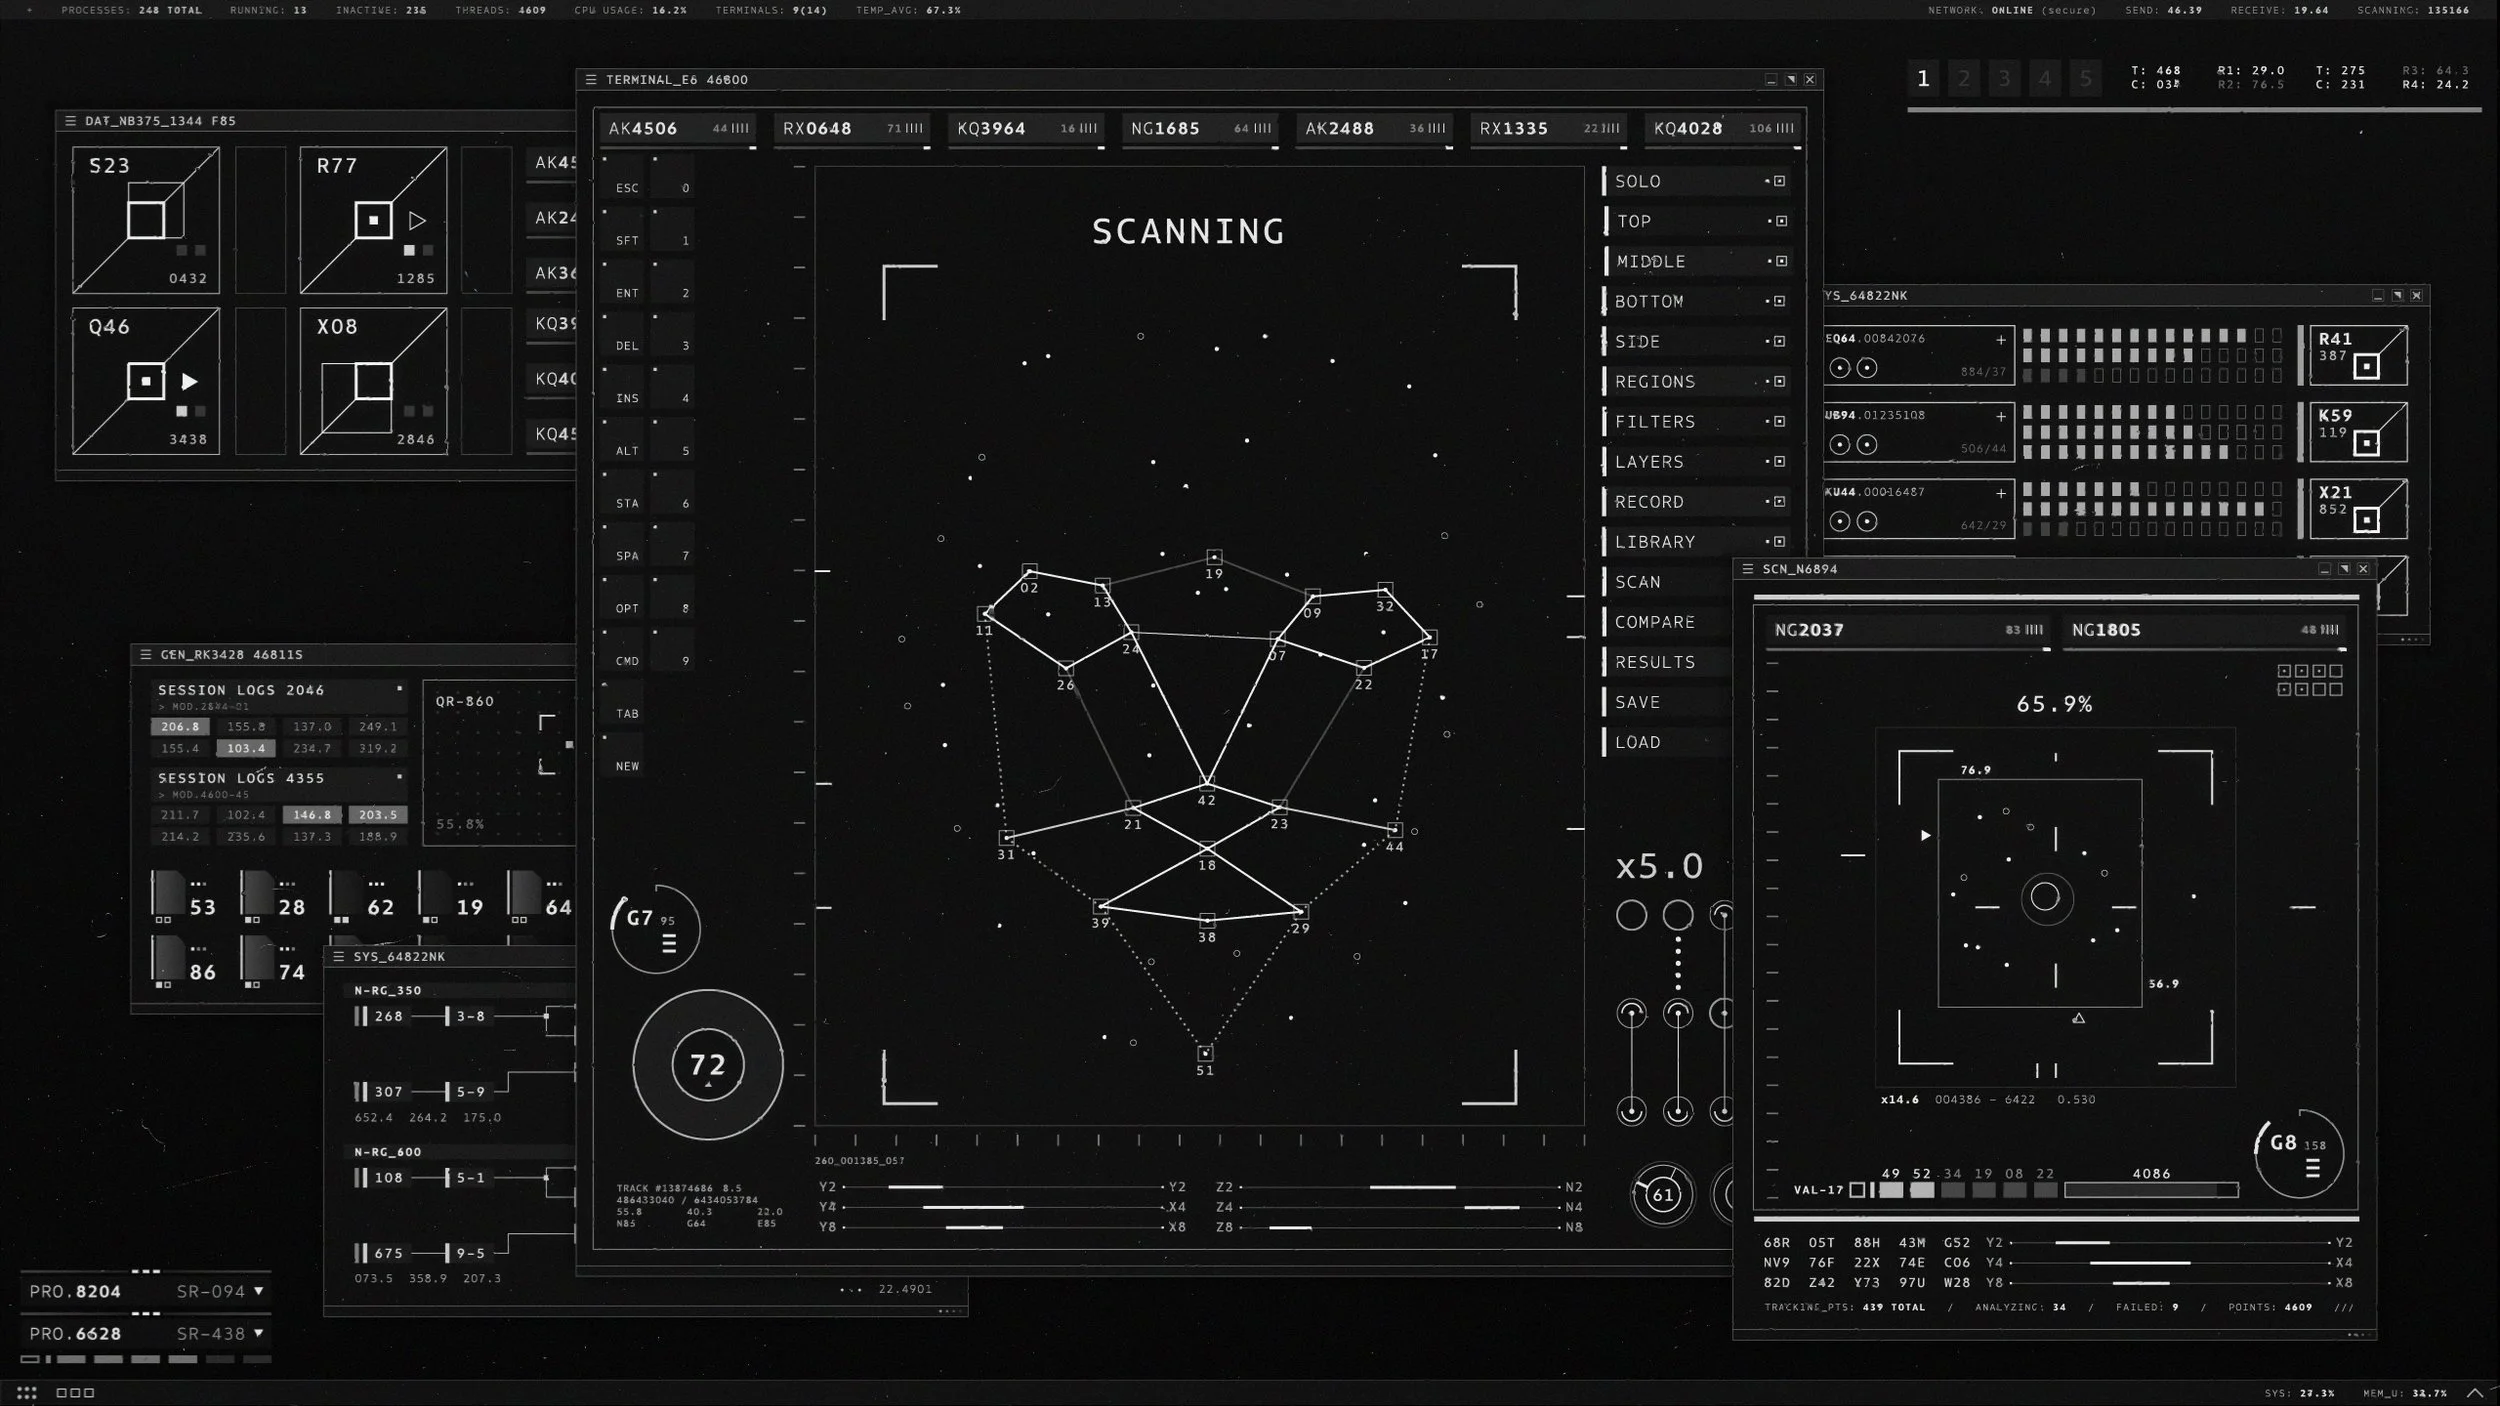Click the COMPARE menu button
Screen dimensions: 2500x1406
pos(1655,622)
